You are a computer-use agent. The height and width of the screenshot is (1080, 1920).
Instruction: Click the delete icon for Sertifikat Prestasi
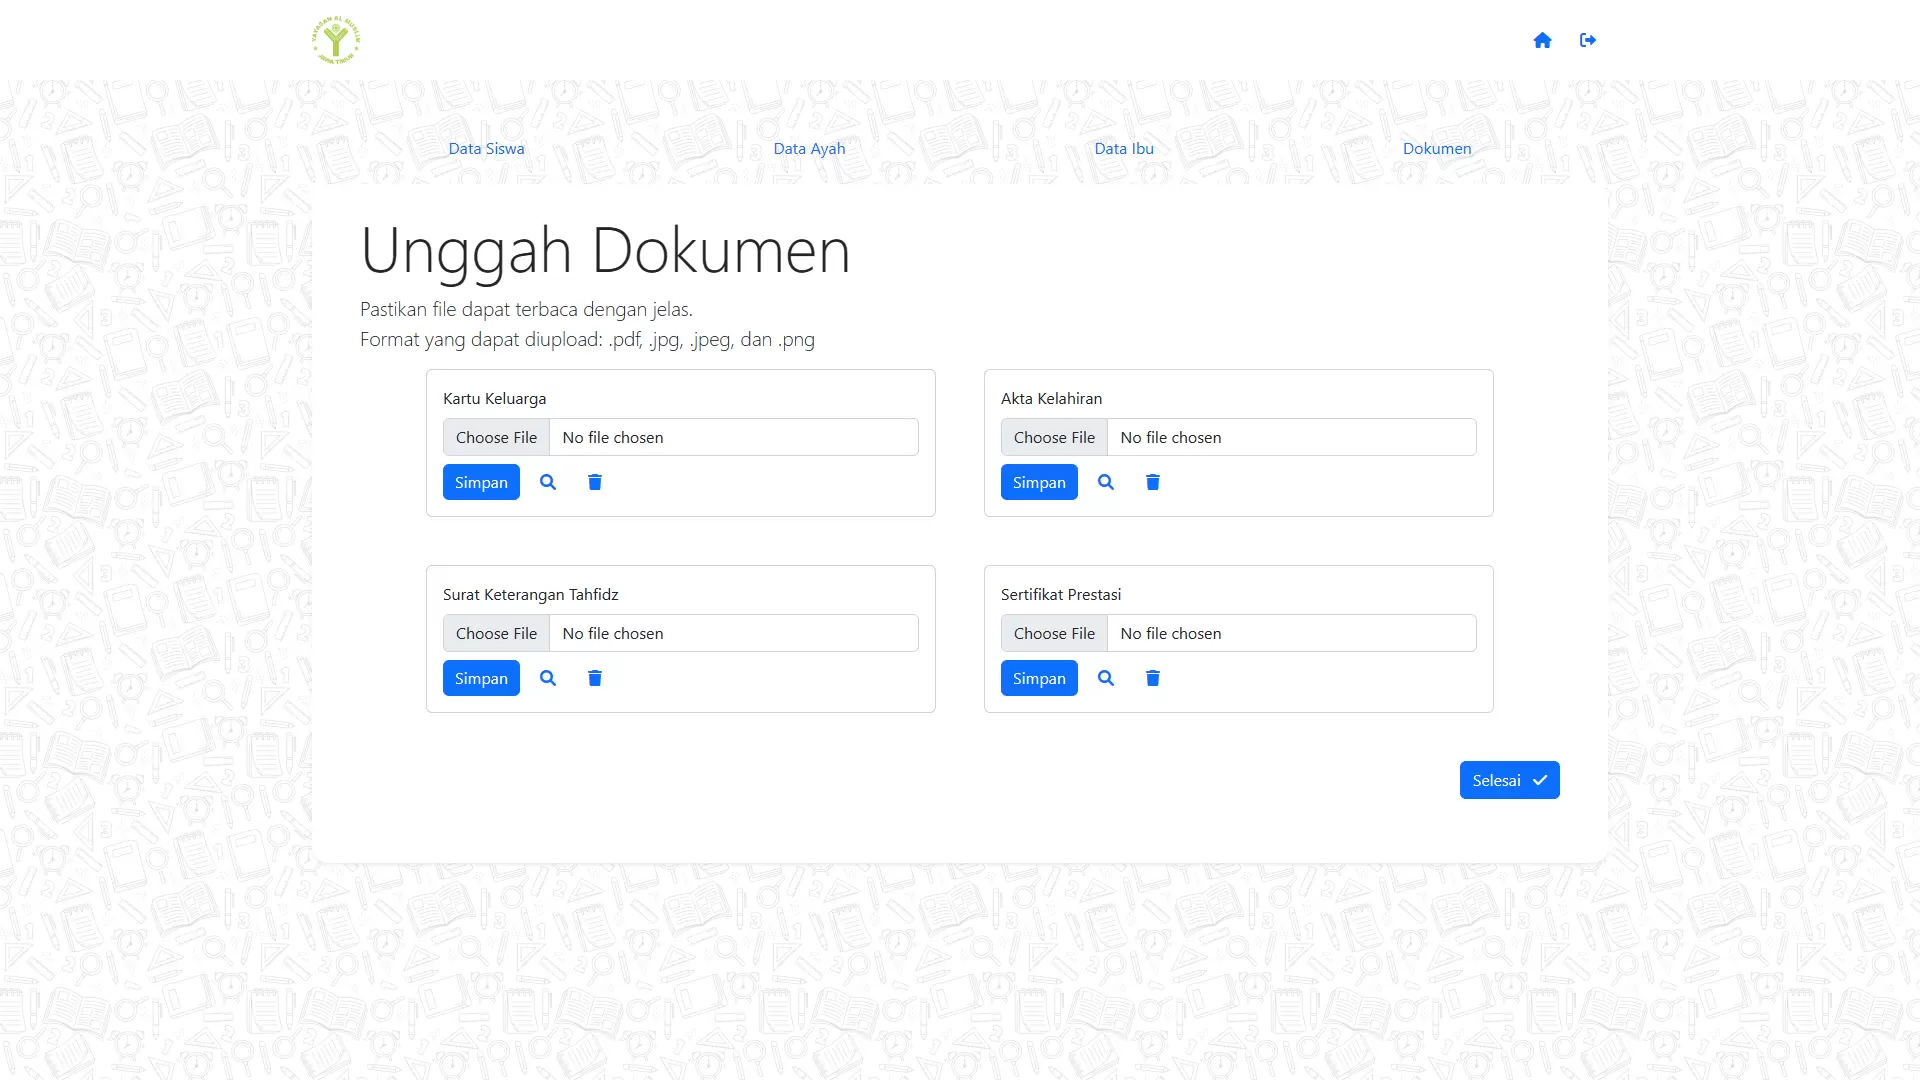click(1153, 678)
